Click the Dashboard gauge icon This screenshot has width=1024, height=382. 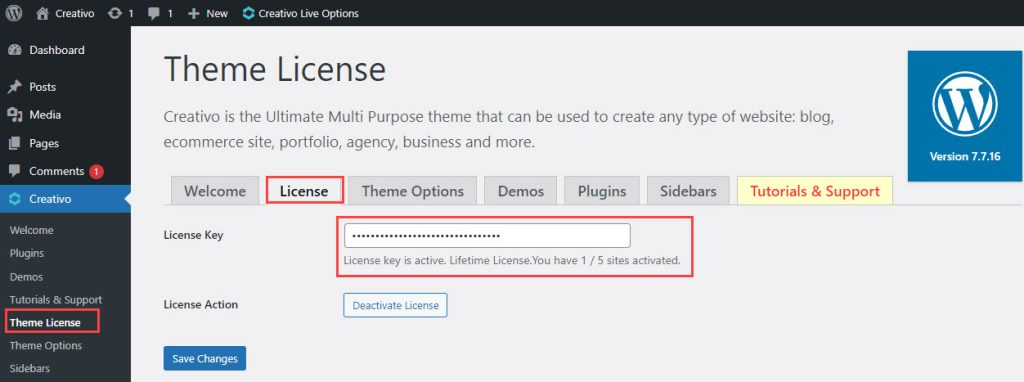[x=14, y=50]
